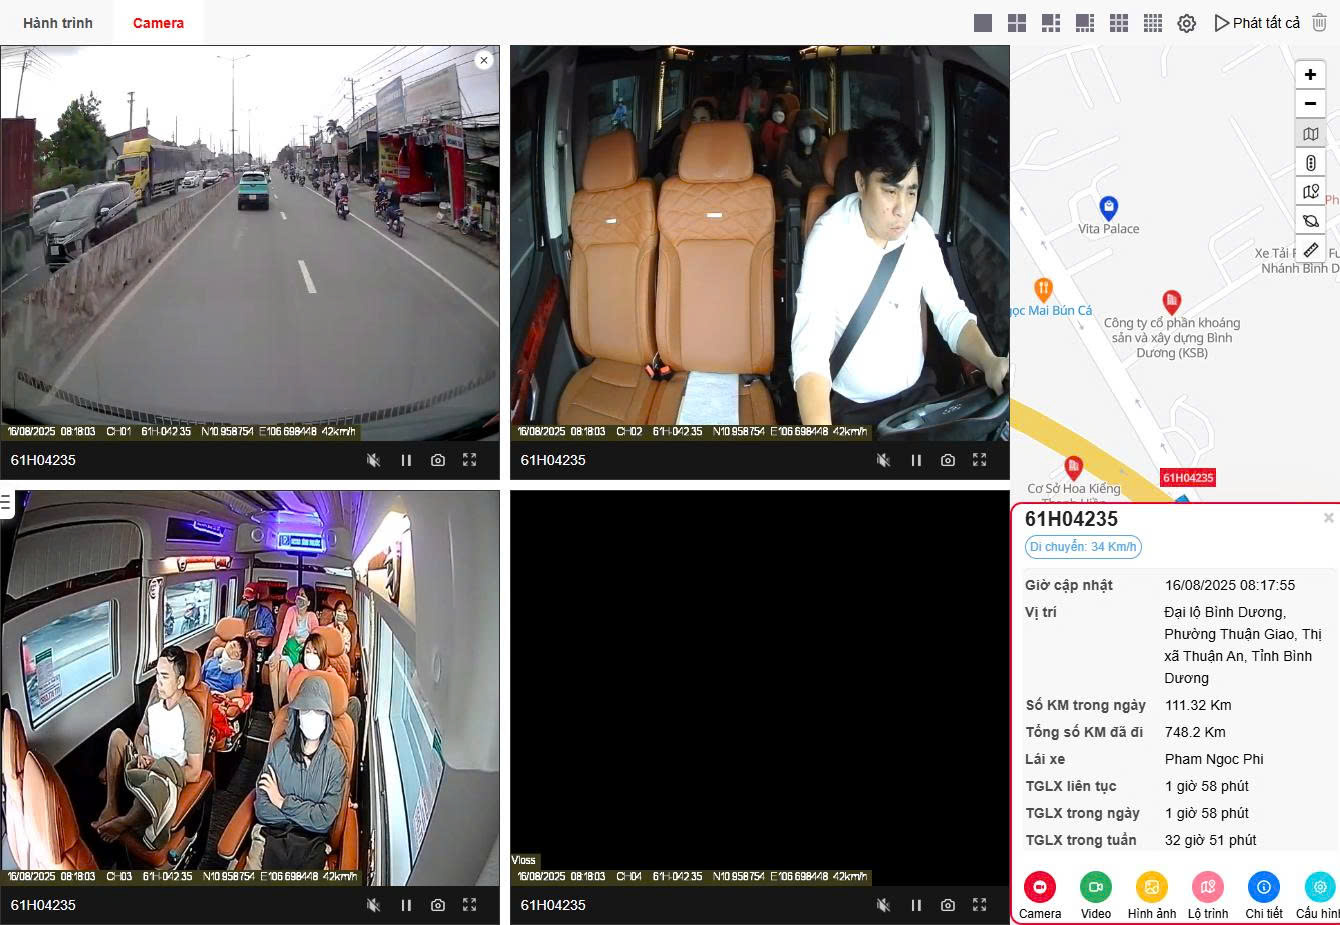The width and height of the screenshot is (1340, 925).
Task: Click the trash icon in the top toolbar
Action: [x=1320, y=22]
